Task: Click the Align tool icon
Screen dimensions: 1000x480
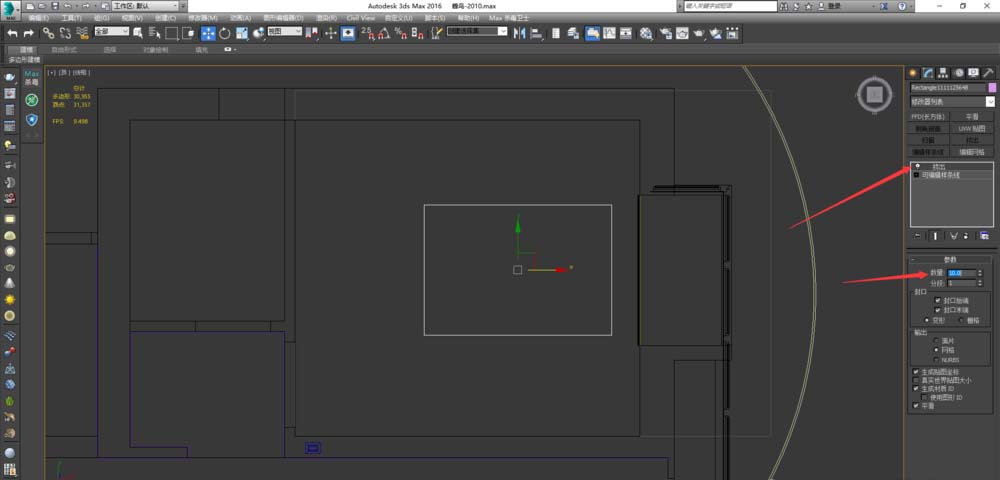Action: 537,33
